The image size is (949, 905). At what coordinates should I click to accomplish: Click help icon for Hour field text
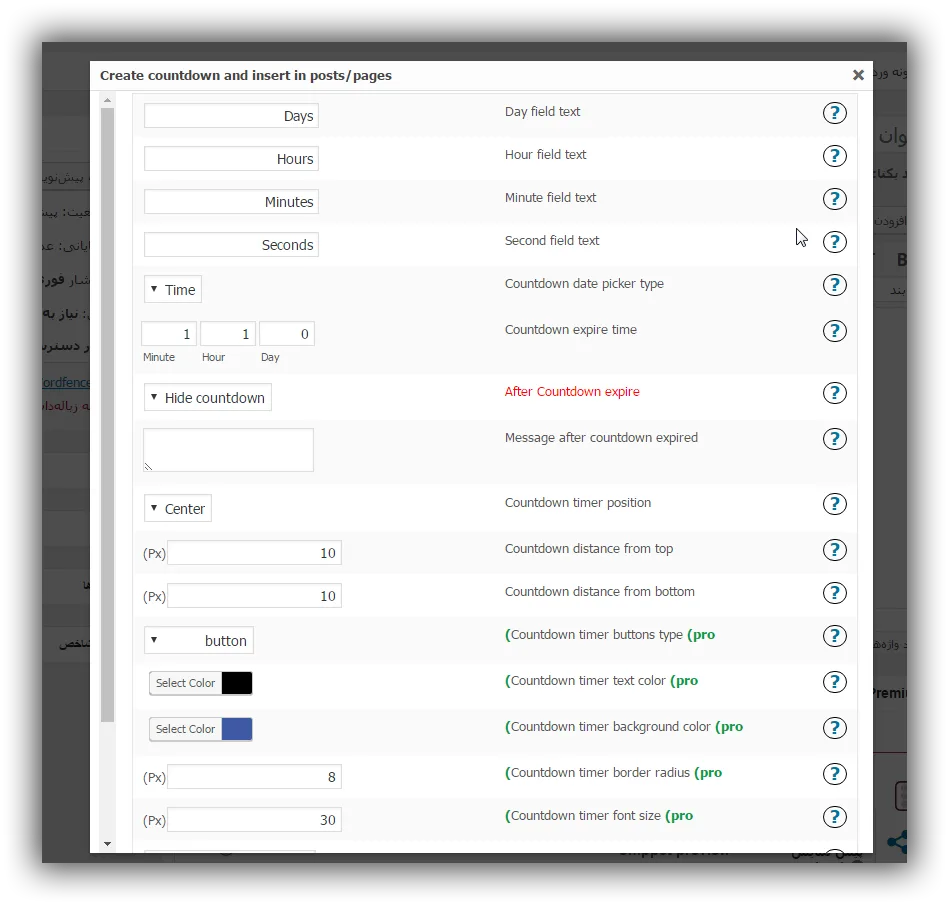point(834,156)
